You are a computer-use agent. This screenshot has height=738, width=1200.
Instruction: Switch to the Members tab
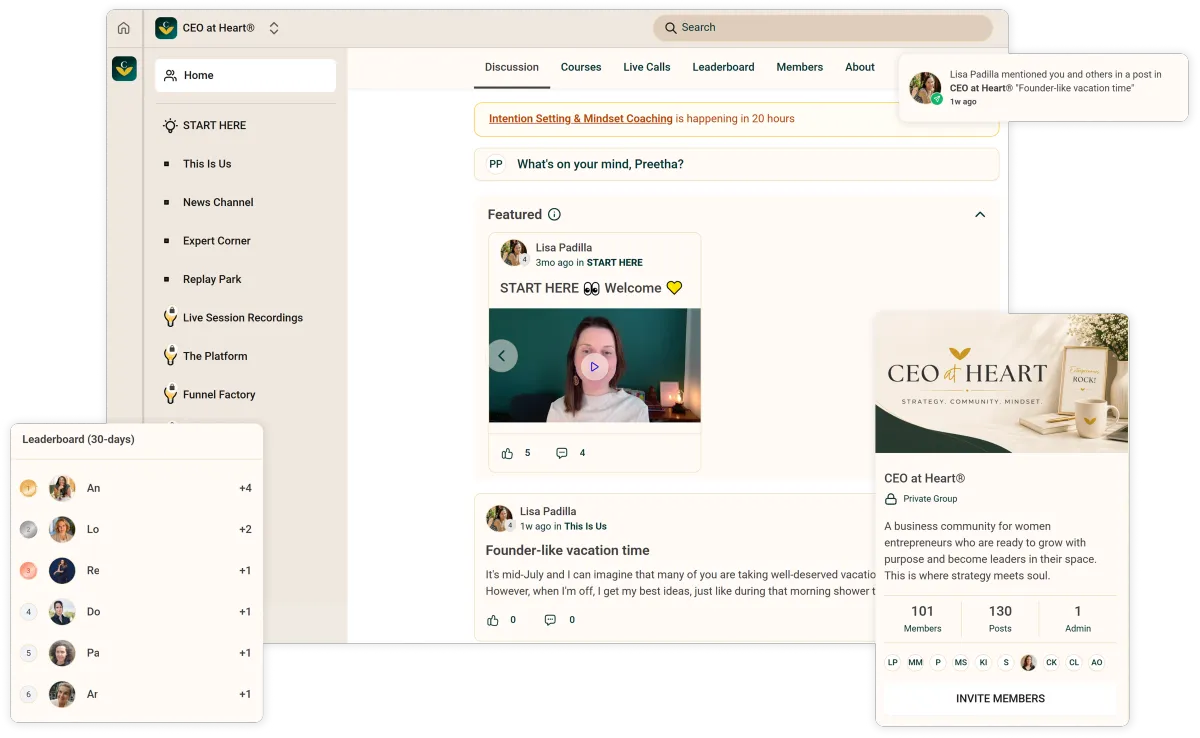pos(800,67)
